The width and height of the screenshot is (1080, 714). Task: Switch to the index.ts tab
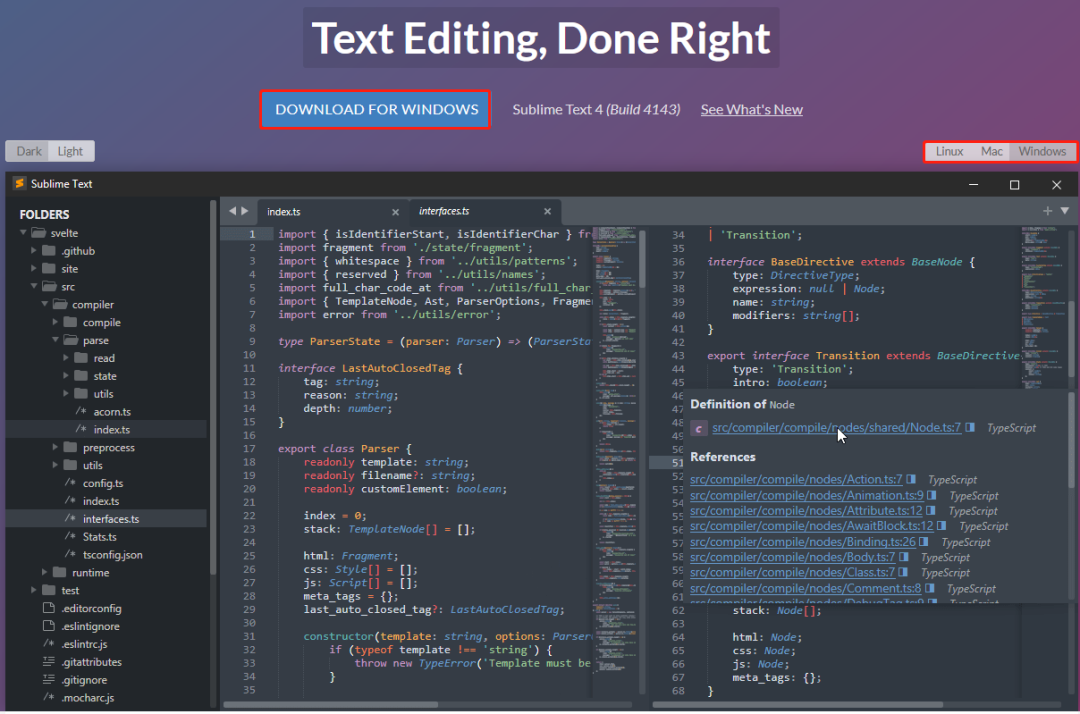[284, 212]
